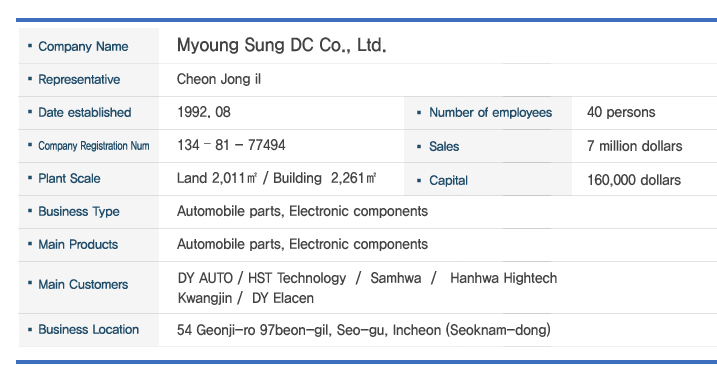Click the customer name Samhwa
This screenshot has height=374, width=717.
pyautogui.click(x=396, y=278)
